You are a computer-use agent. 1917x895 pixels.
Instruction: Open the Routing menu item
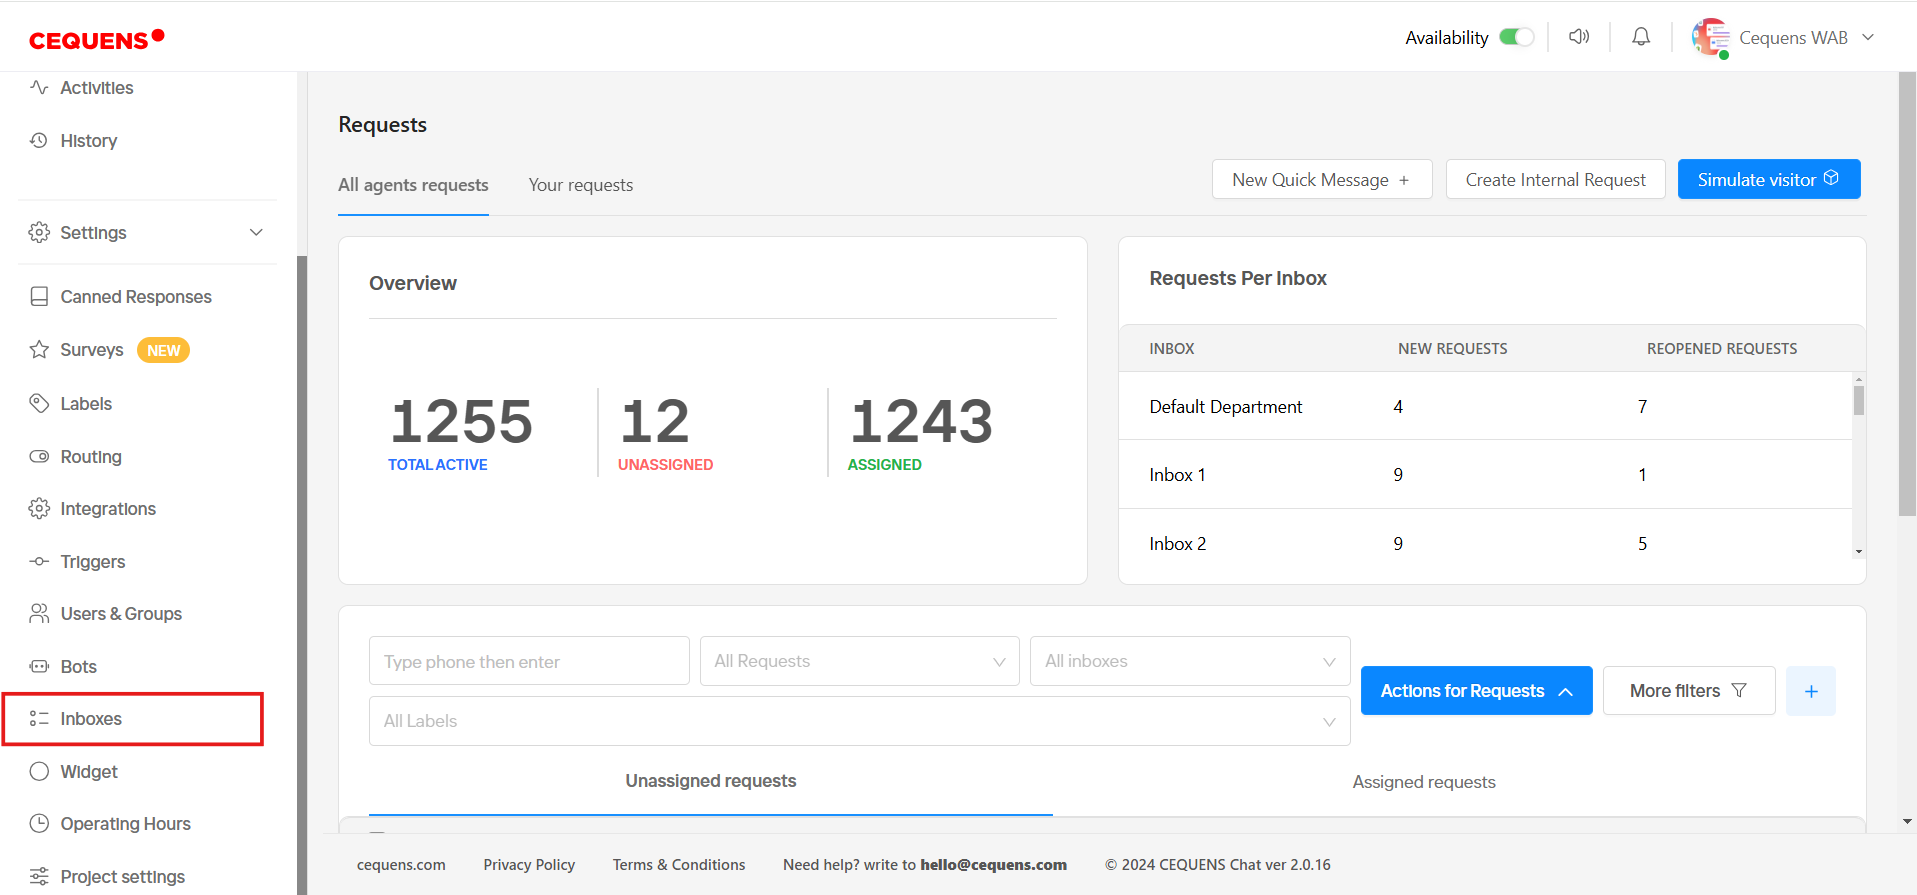(x=91, y=457)
